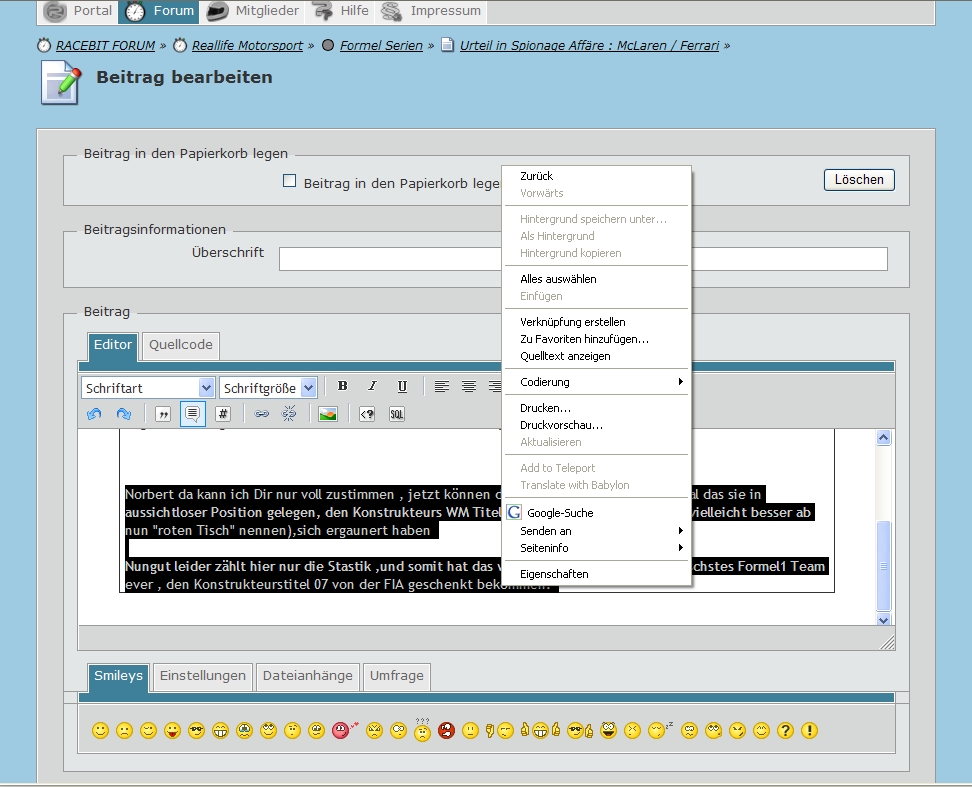Undo the last edit with the undo arrow

[x=94, y=414]
